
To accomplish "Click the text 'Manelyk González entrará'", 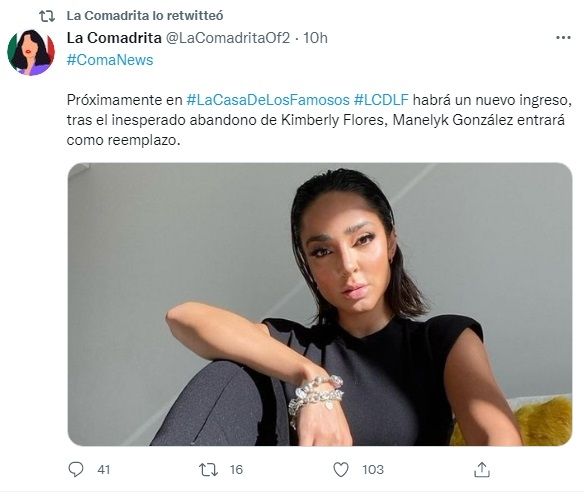I will (479, 120).
